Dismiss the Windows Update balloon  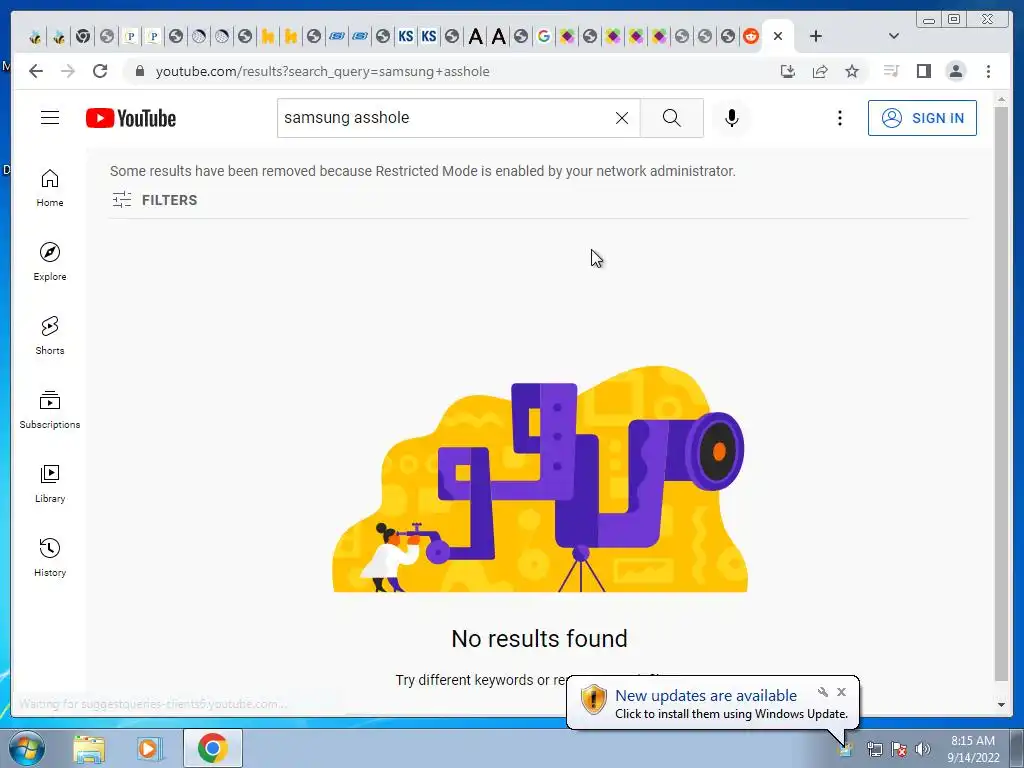(x=841, y=692)
